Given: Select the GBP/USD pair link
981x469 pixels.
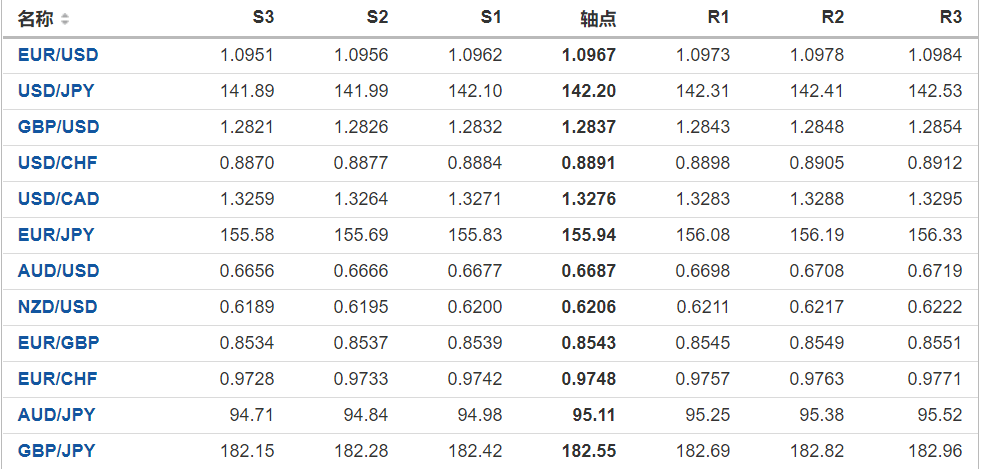Looking at the screenshot, I should [x=58, y=127].
